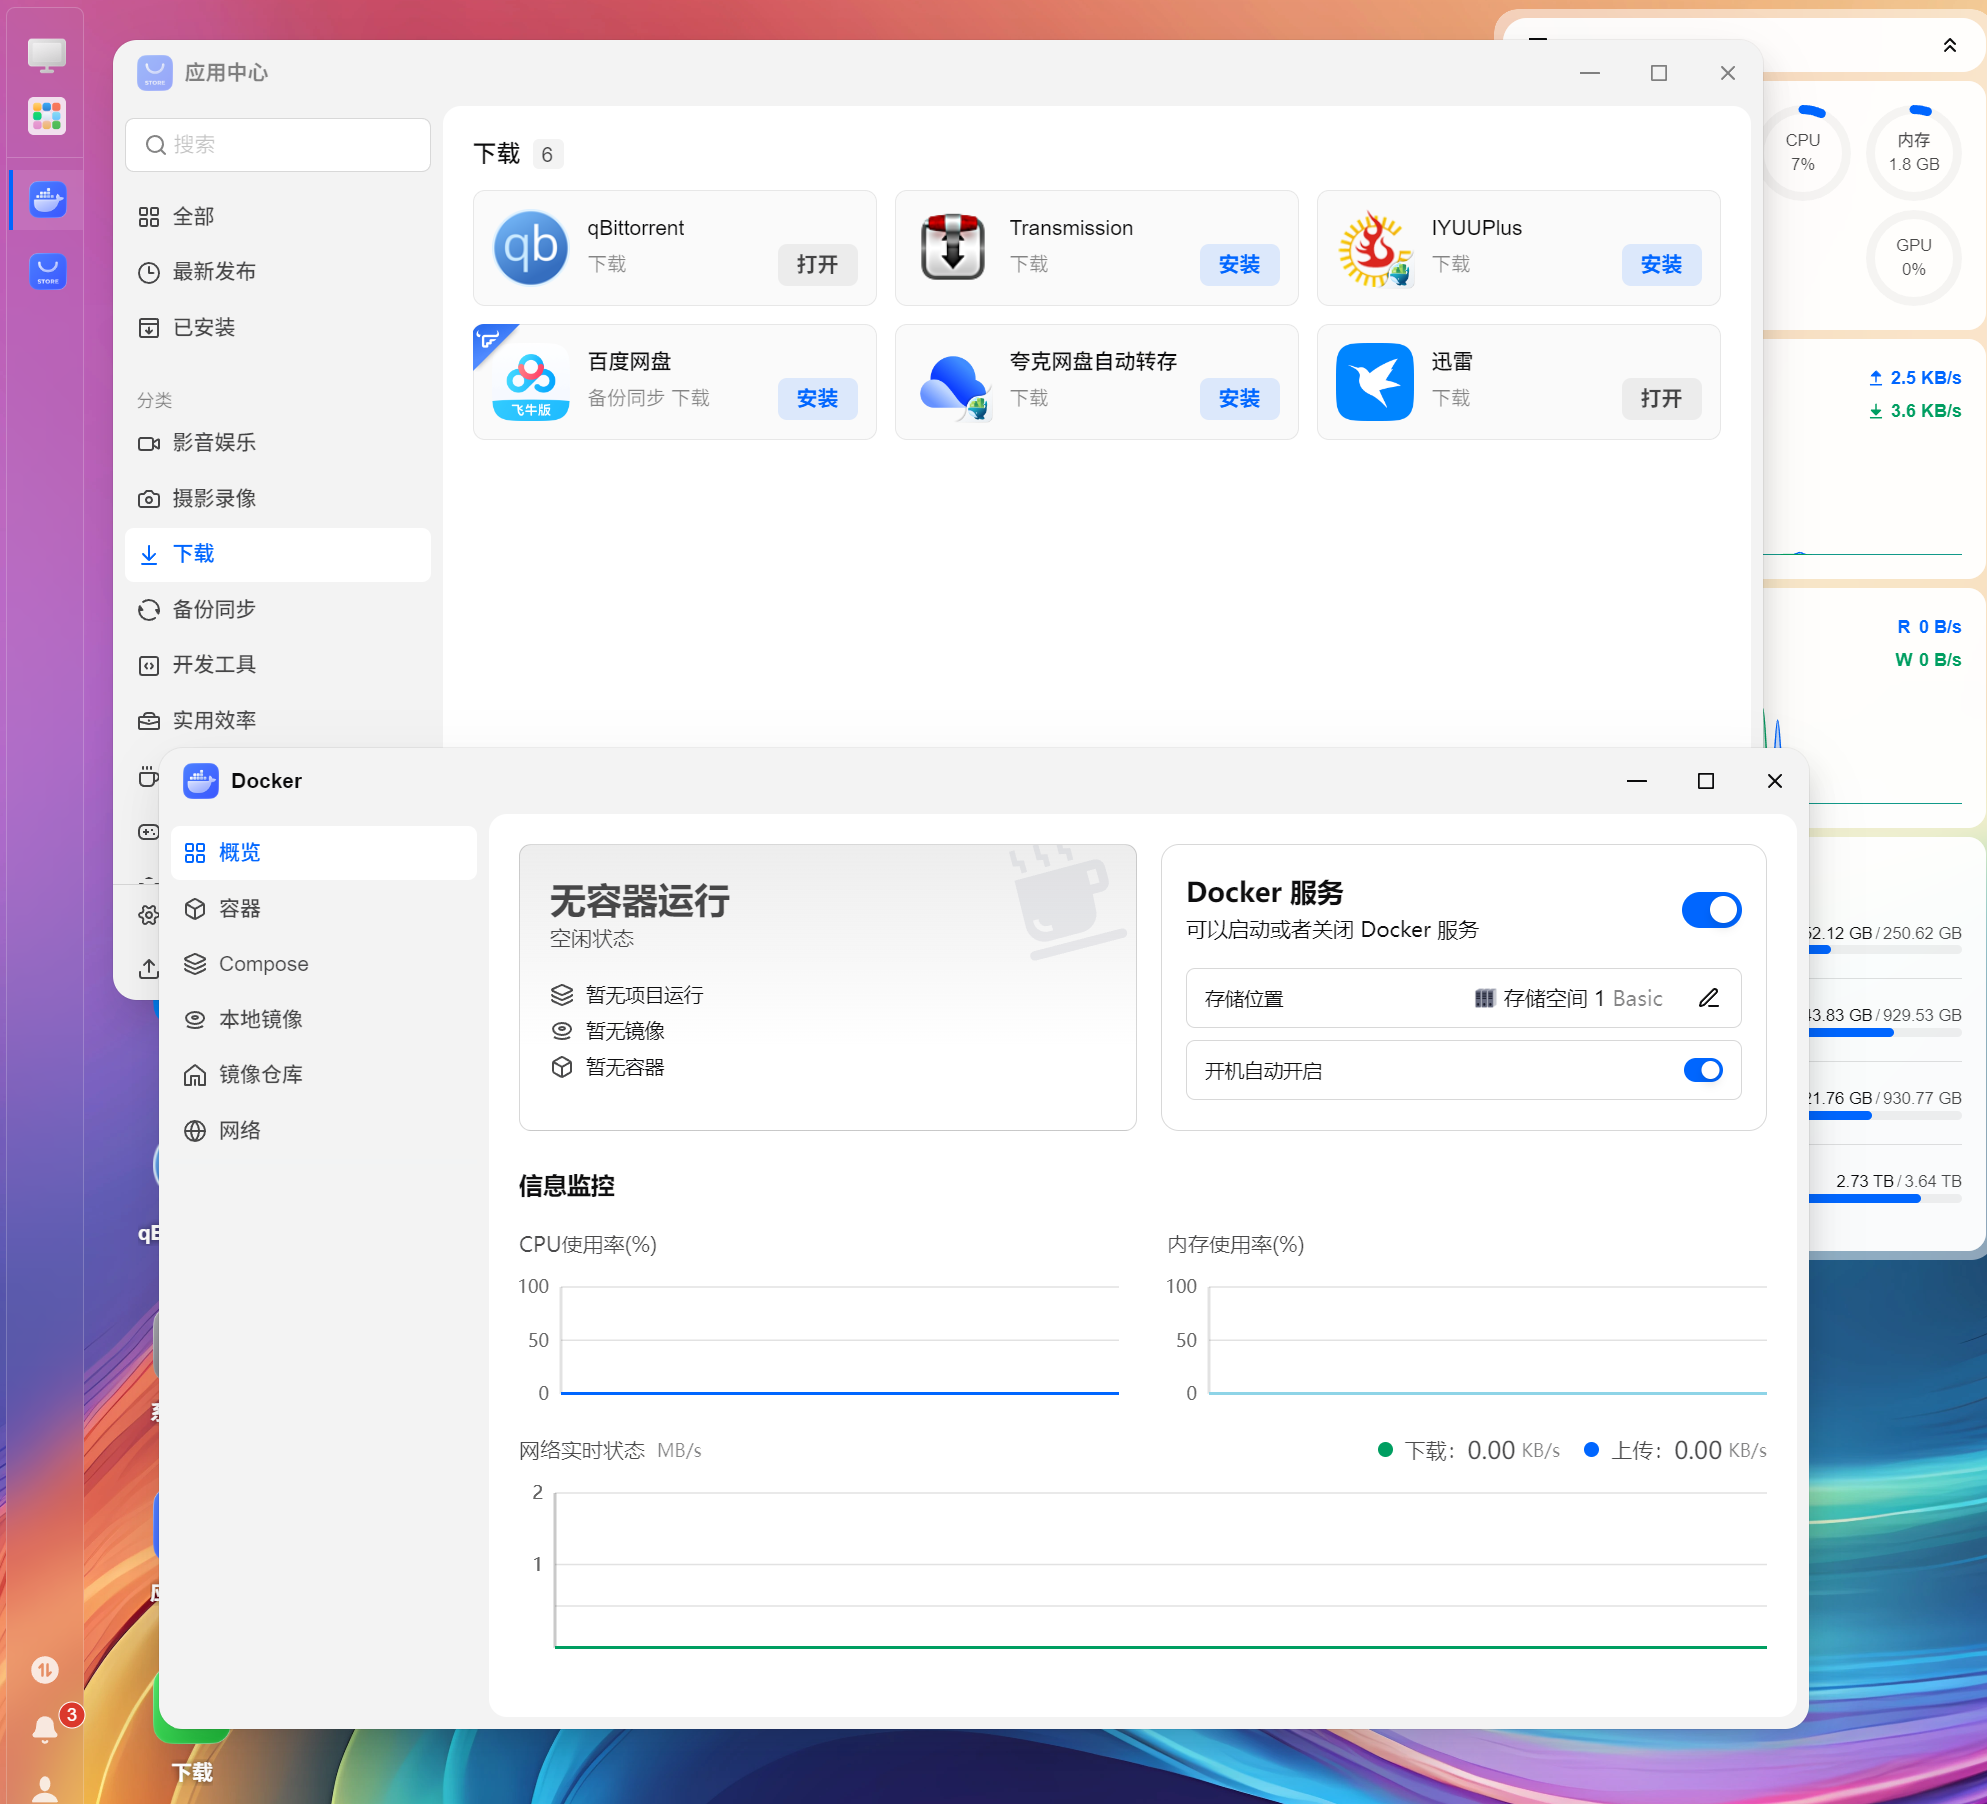This screenshot has height=1804, width=1987.
Task: Click the 应用中心 store logo icon
Action: point(155,73)
